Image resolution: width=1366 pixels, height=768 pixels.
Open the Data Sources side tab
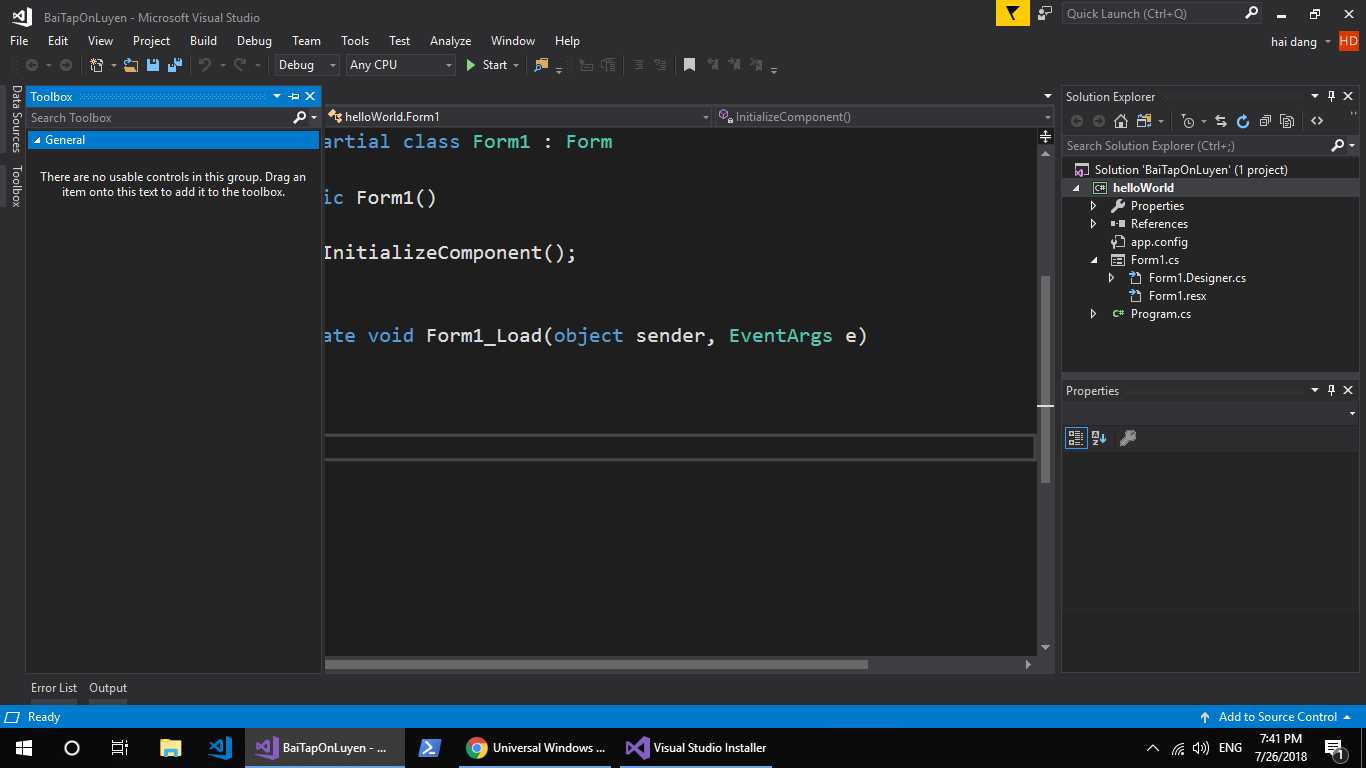tap(16, 119)
